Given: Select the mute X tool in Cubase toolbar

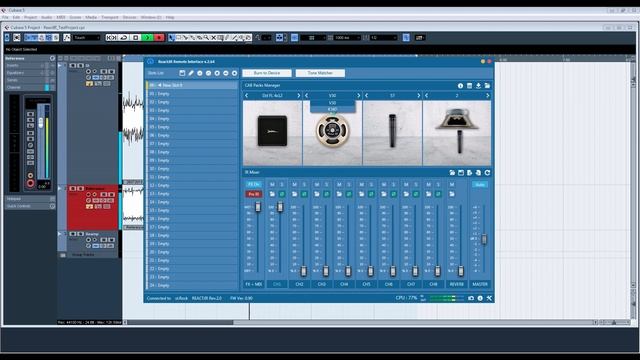Looking at the screenshot, I should [x=213, y=38].
